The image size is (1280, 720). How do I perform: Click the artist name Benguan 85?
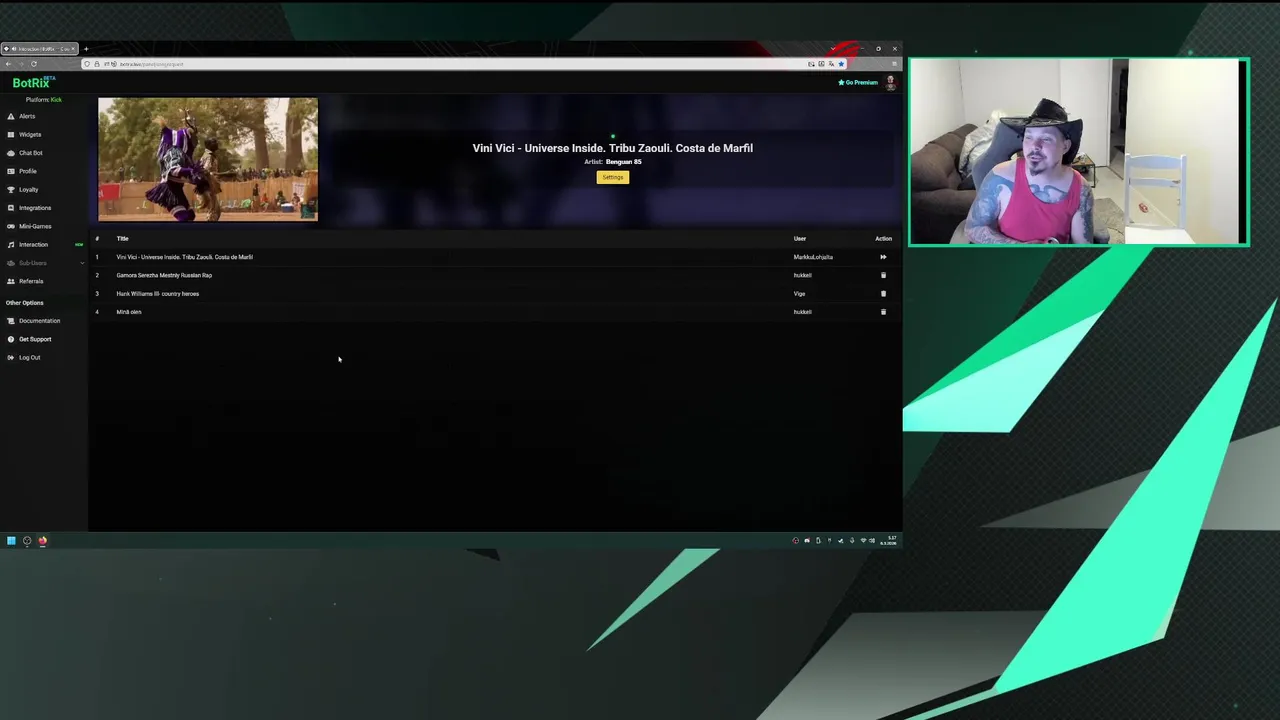[x=623, y=162]
